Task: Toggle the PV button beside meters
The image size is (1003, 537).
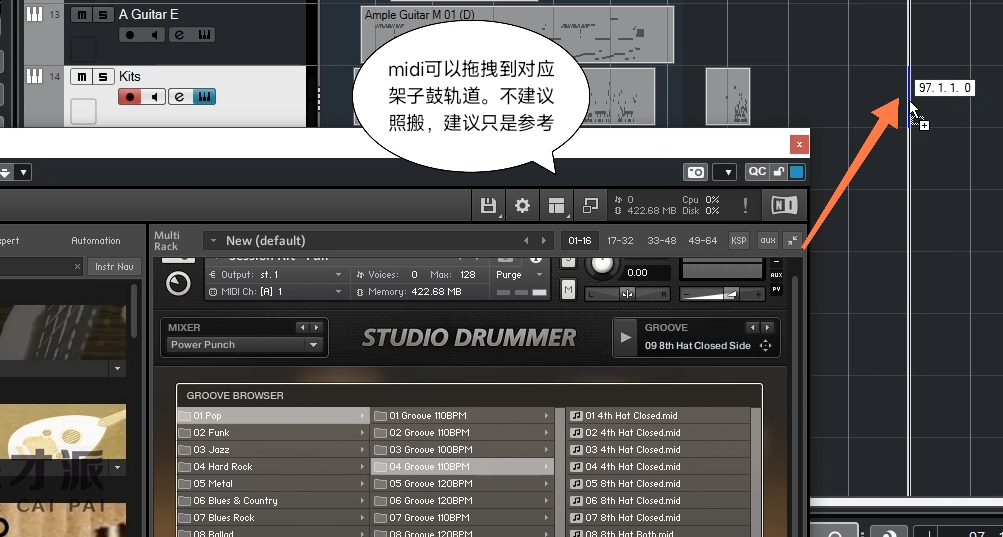Action: [777, 289]
